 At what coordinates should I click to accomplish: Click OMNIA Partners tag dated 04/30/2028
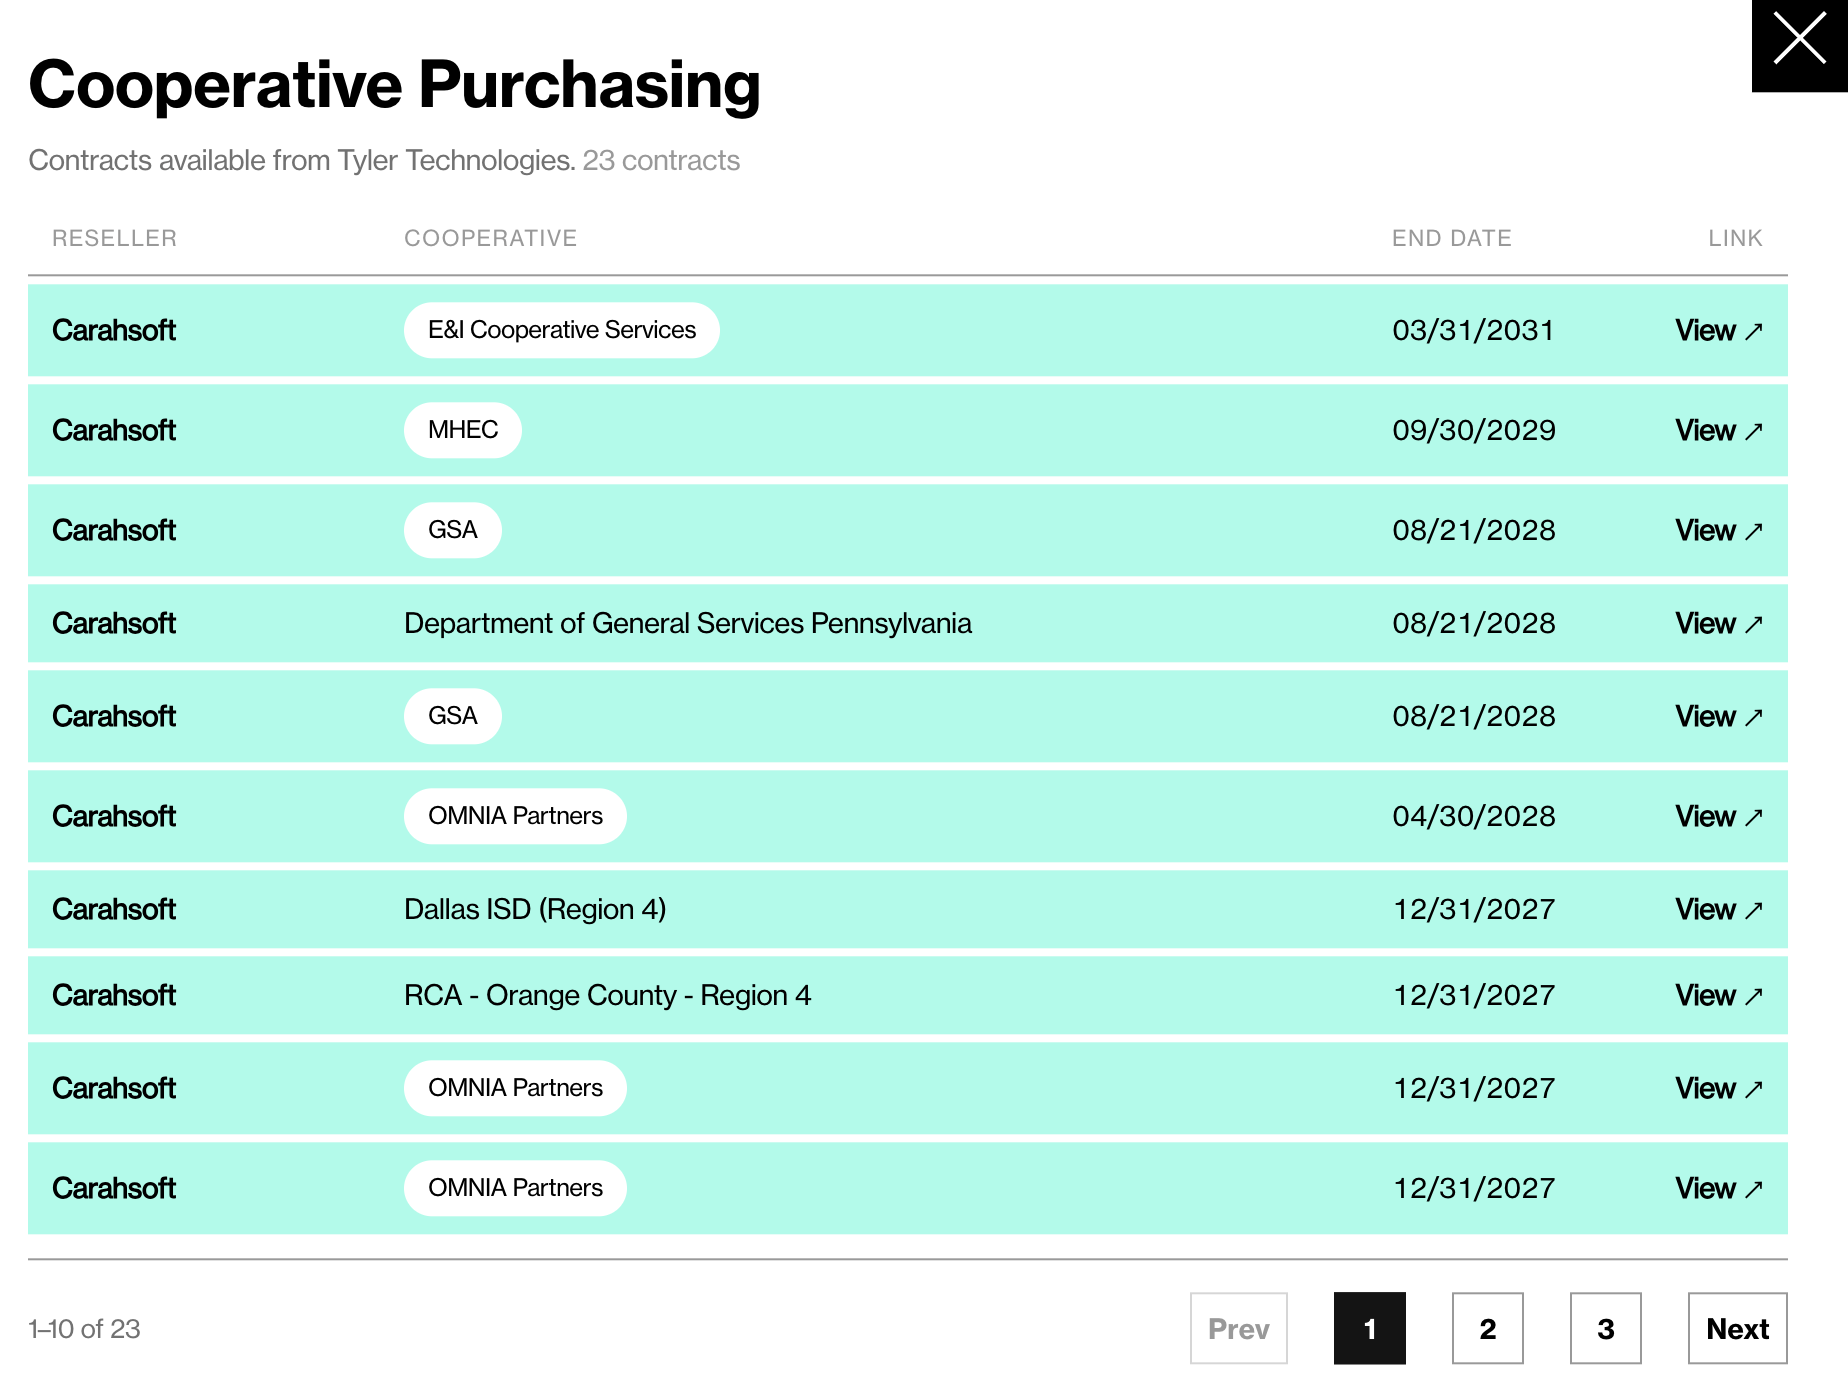click(515, 816)
